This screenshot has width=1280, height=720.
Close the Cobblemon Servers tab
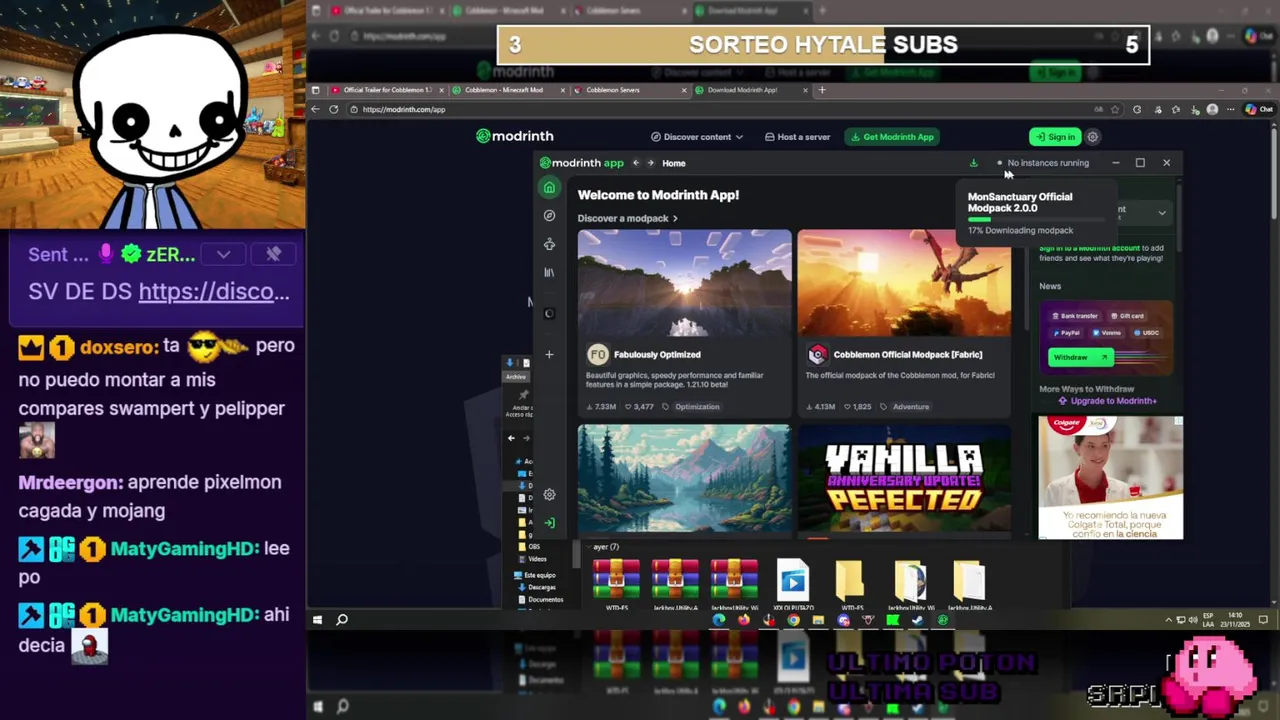tap(684, 90)
